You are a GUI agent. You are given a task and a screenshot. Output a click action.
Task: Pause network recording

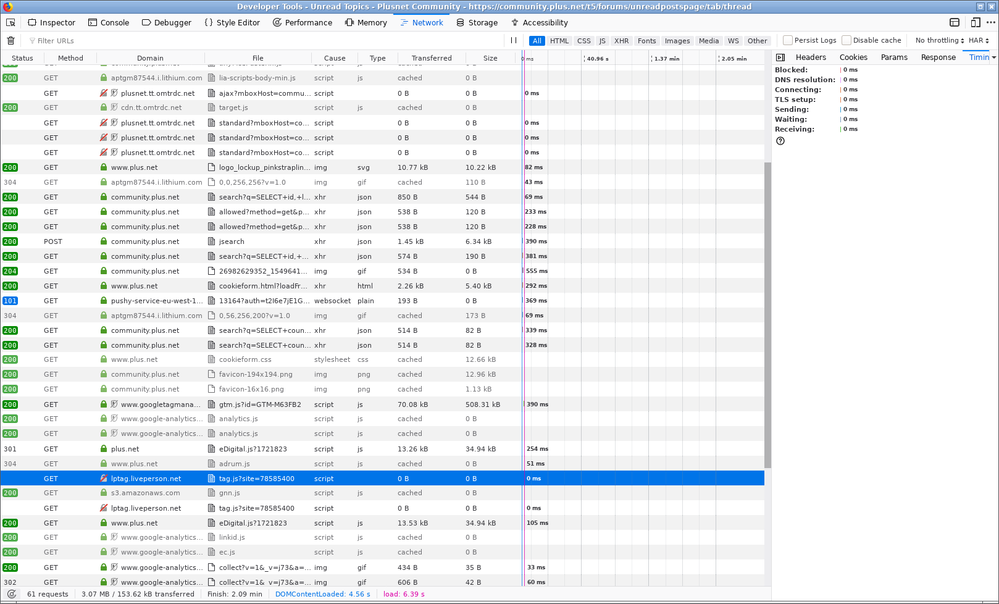[514, 41]
